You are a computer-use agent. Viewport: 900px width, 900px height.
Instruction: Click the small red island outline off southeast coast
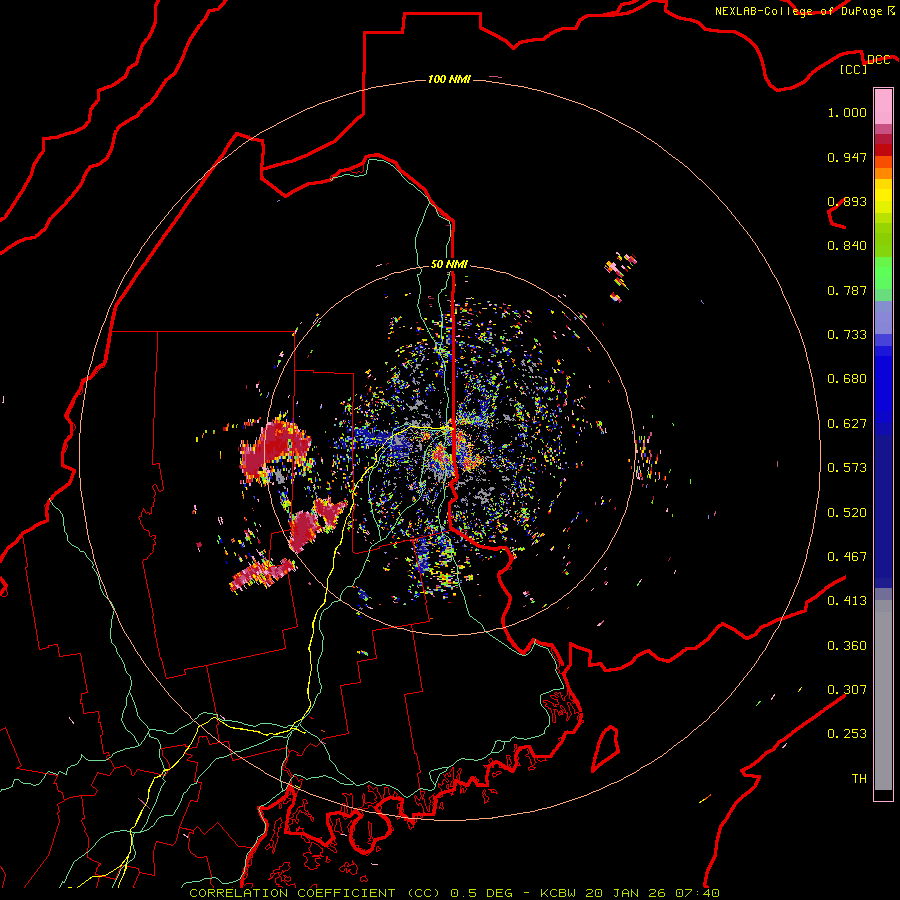tap(606, 748)
